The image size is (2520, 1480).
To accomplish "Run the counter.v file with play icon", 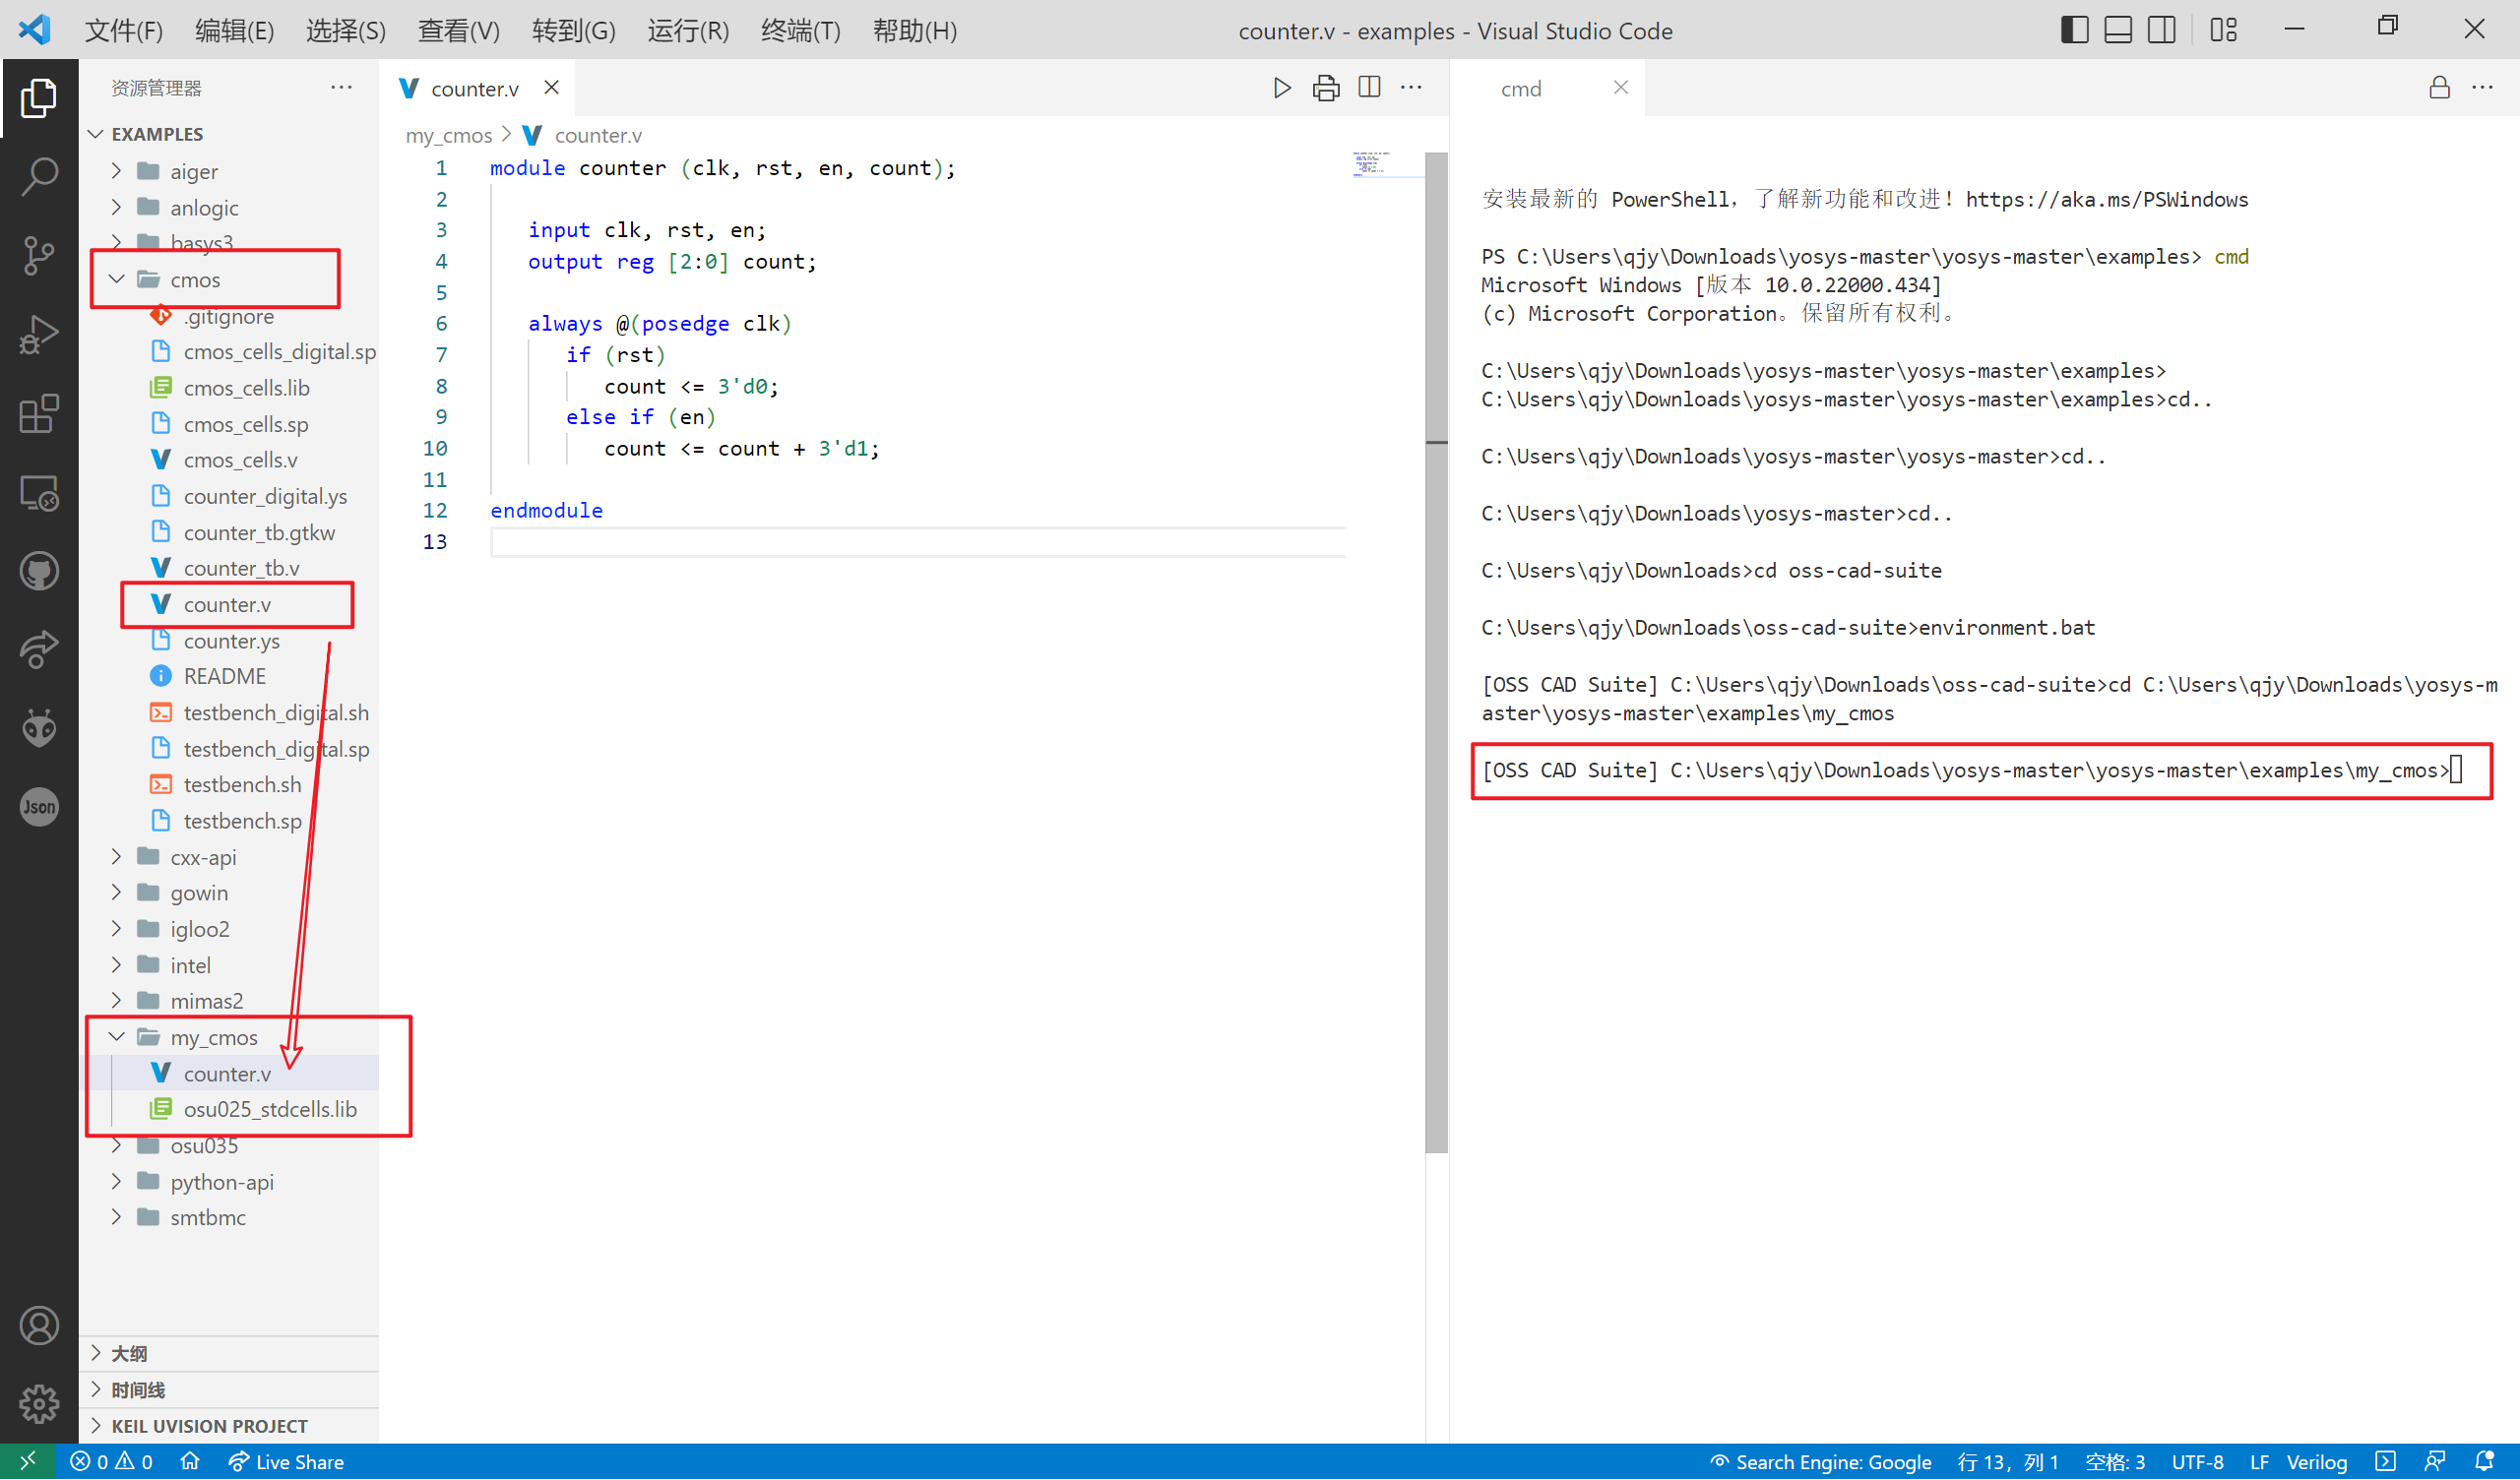I will 1281,88.
